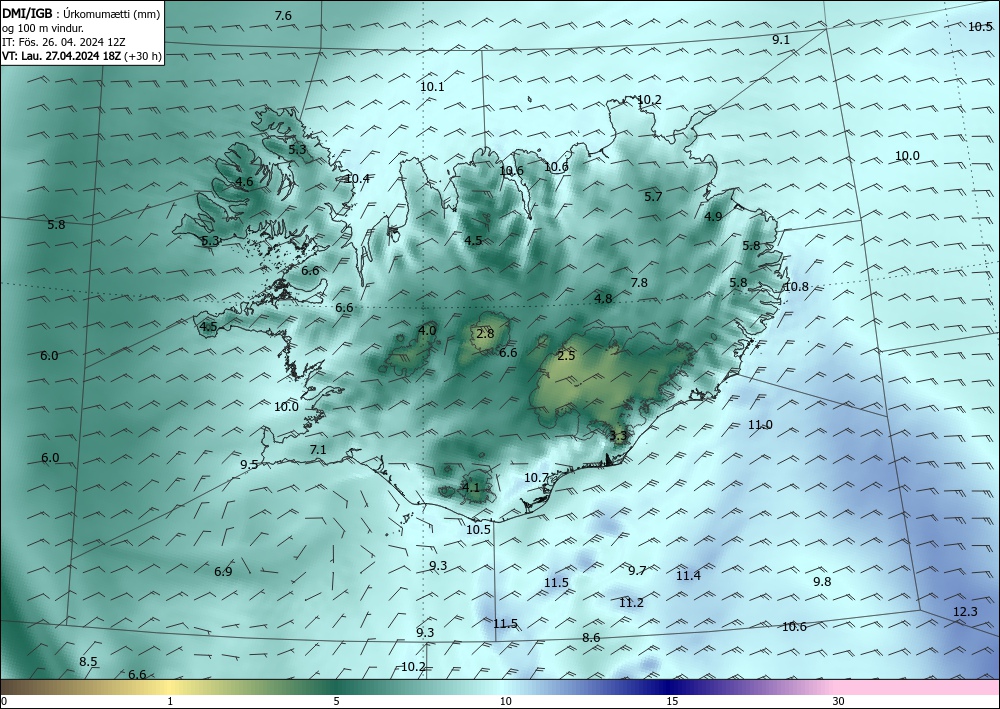Click the 4.9 value label

click(x=713, y=217)
